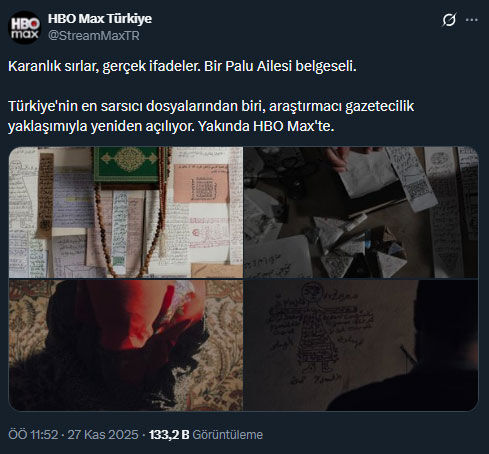
Task: View the photo of a person on the patterned carpet
Action: click(x=126, y=345)
